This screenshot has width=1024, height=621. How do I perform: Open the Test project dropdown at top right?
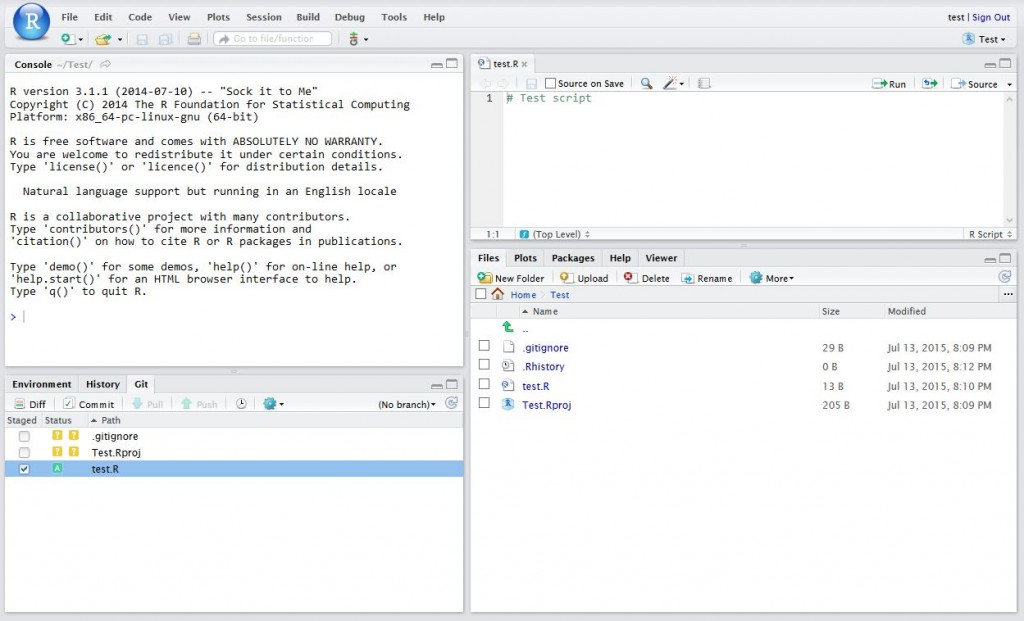(985, 38)
